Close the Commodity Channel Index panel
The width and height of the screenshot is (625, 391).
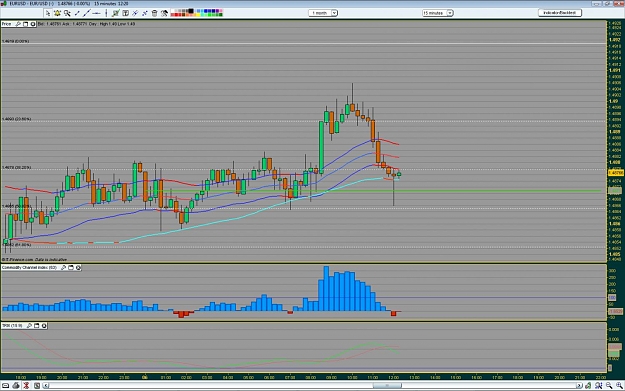[79, 267]
